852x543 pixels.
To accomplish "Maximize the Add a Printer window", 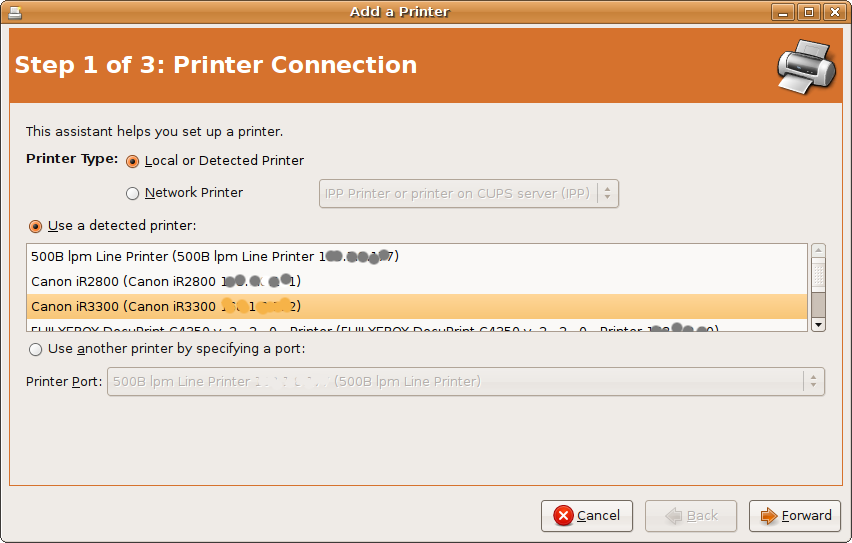I will [x=809, y=12].
